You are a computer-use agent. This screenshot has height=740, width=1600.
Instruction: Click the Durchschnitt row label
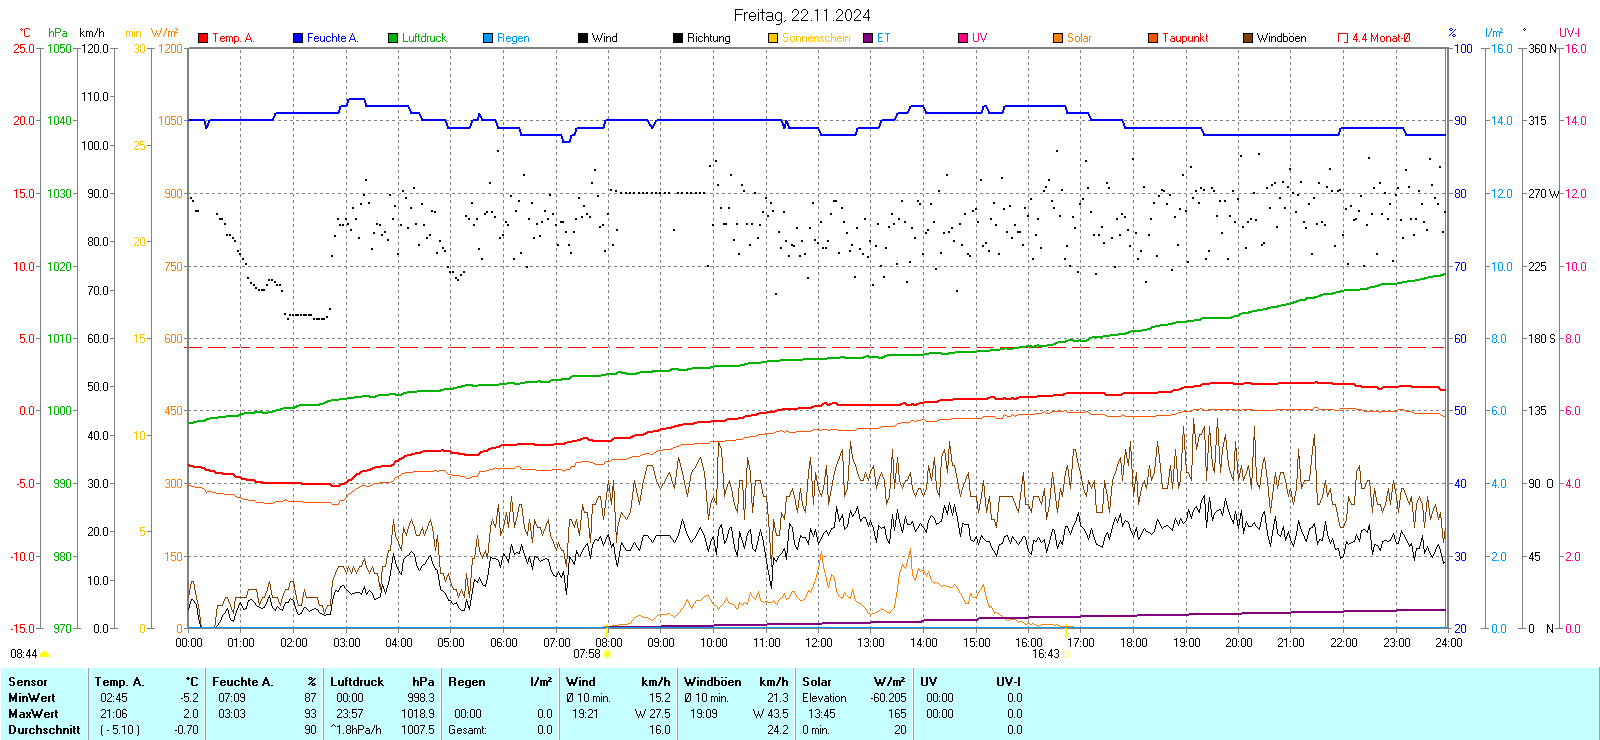tap(44, 730)
